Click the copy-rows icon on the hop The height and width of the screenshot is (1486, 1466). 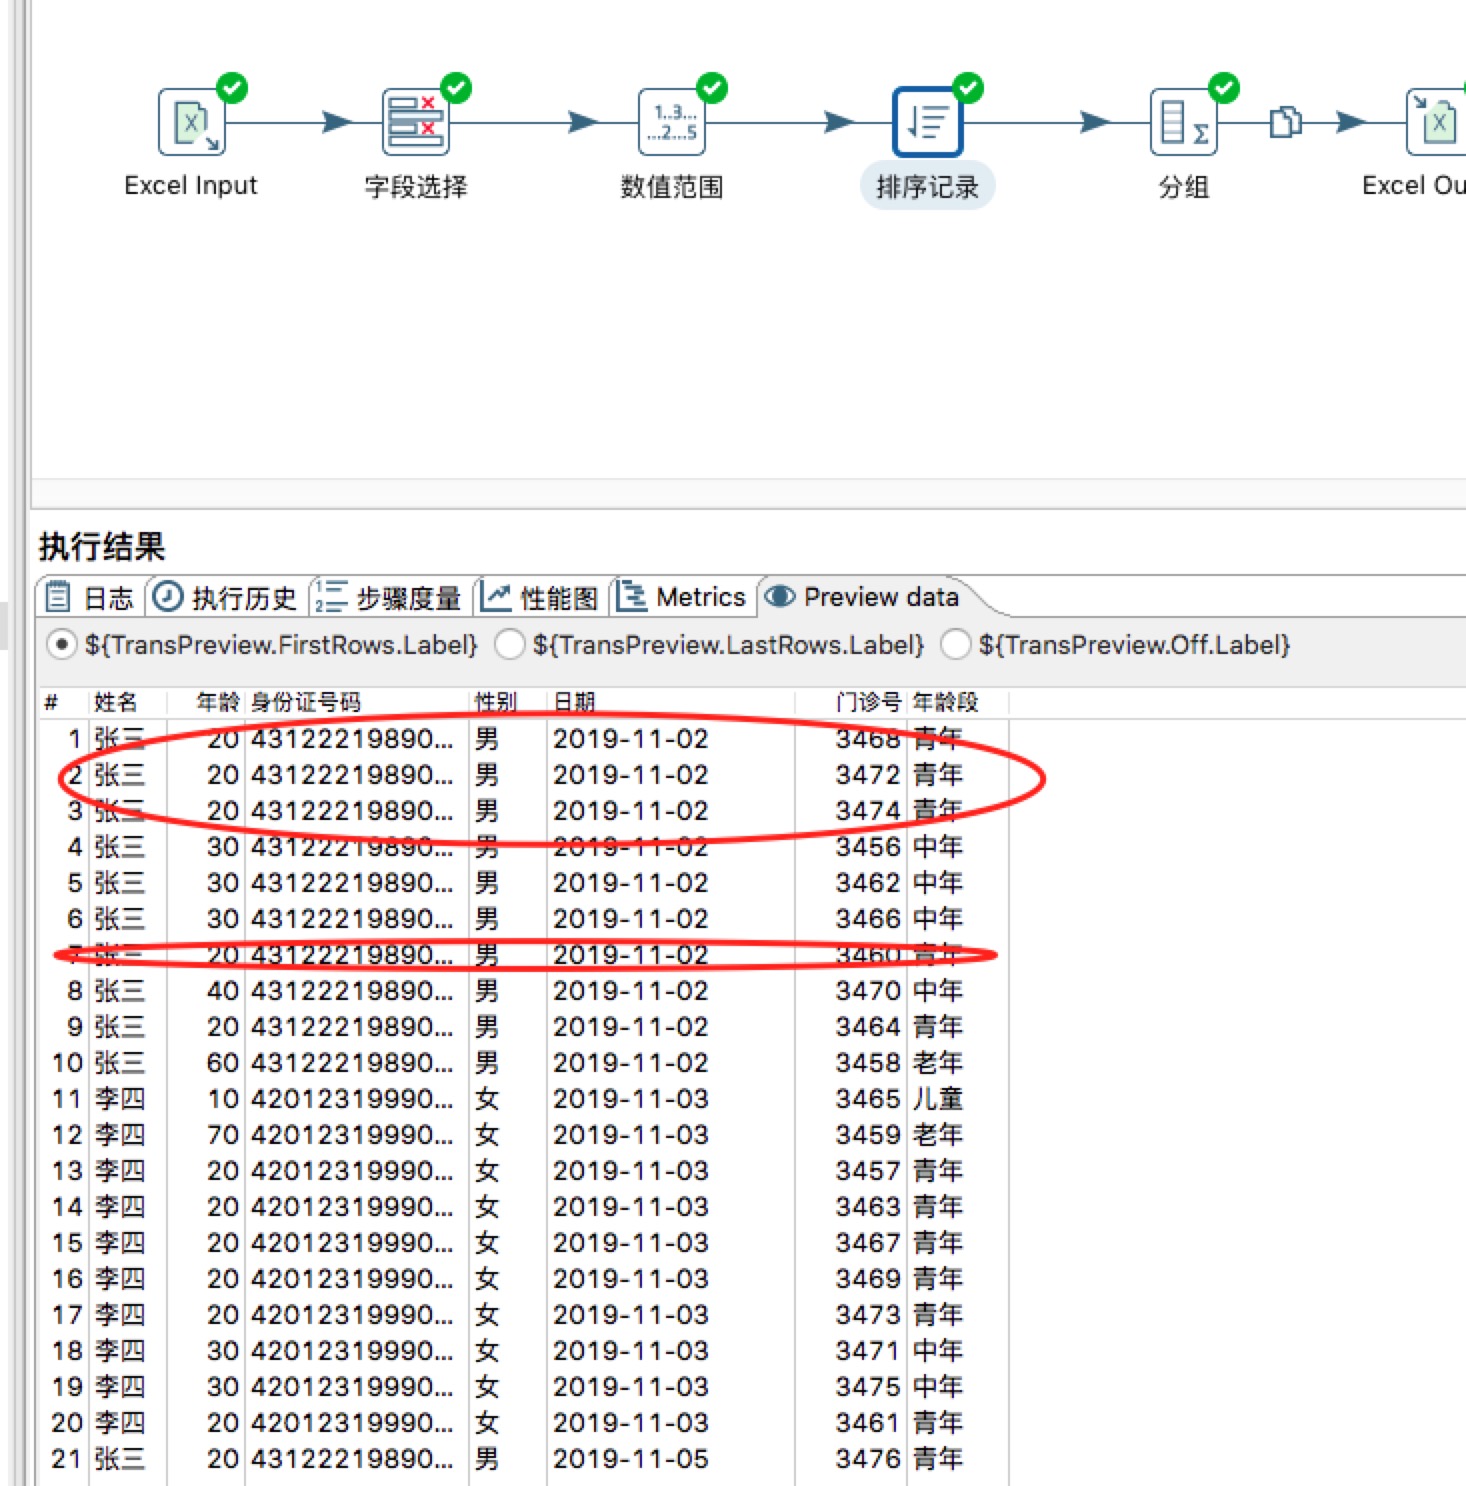point(1286,122)
